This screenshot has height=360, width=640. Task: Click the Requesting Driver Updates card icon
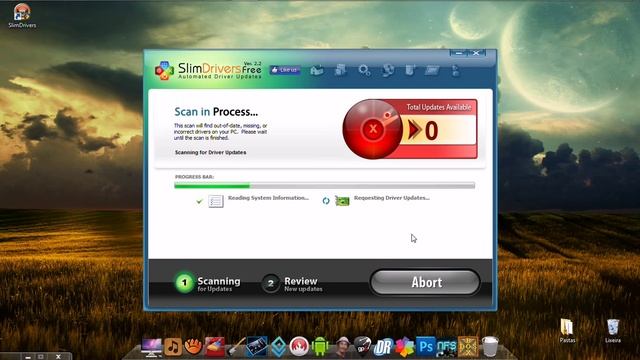(x=342, y=201)
